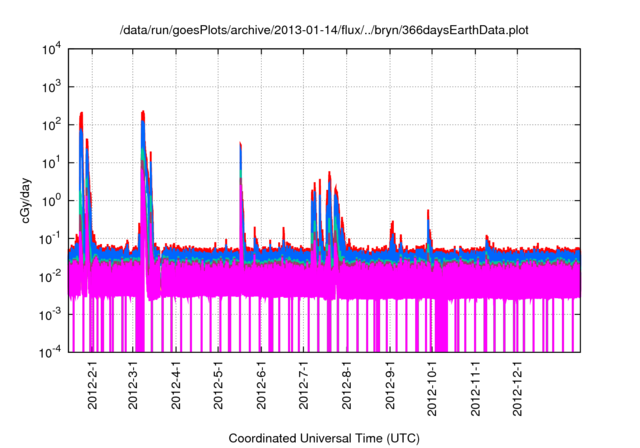Click the Coordinated Universal Time axis label
Image resolution: width=640 pixels, height=448 pixels.
click(323, 438)
